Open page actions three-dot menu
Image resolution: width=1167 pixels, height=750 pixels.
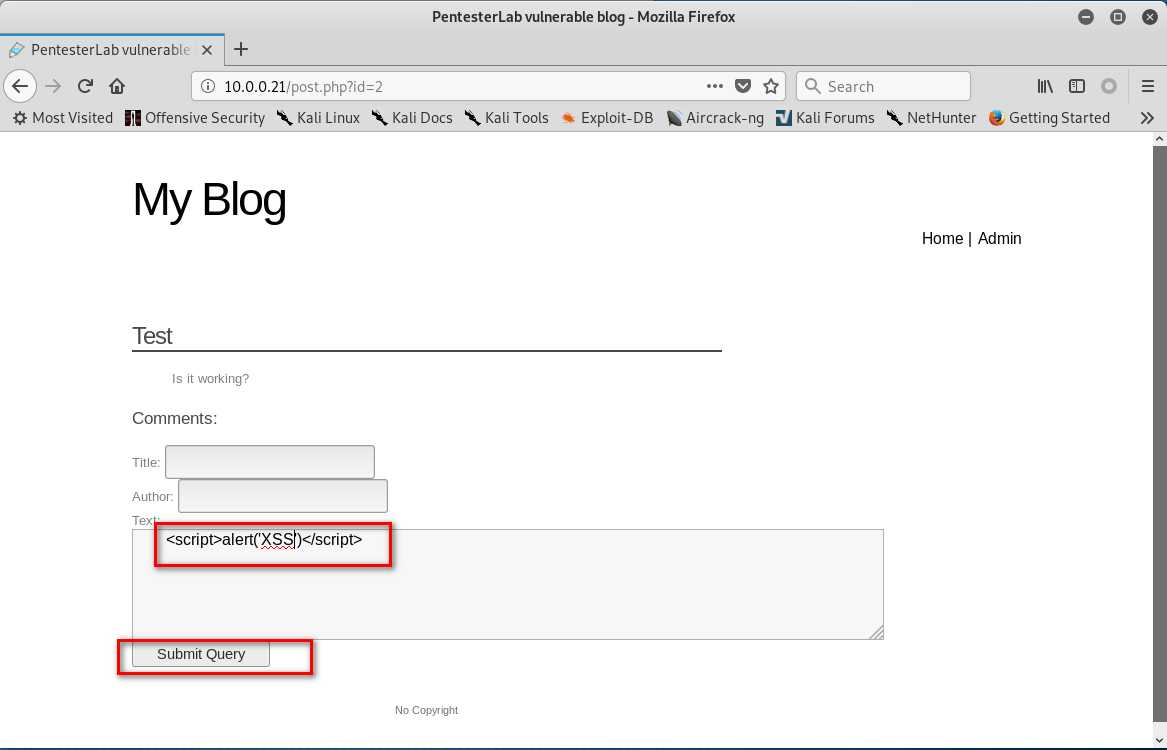[x=714, y=86]
